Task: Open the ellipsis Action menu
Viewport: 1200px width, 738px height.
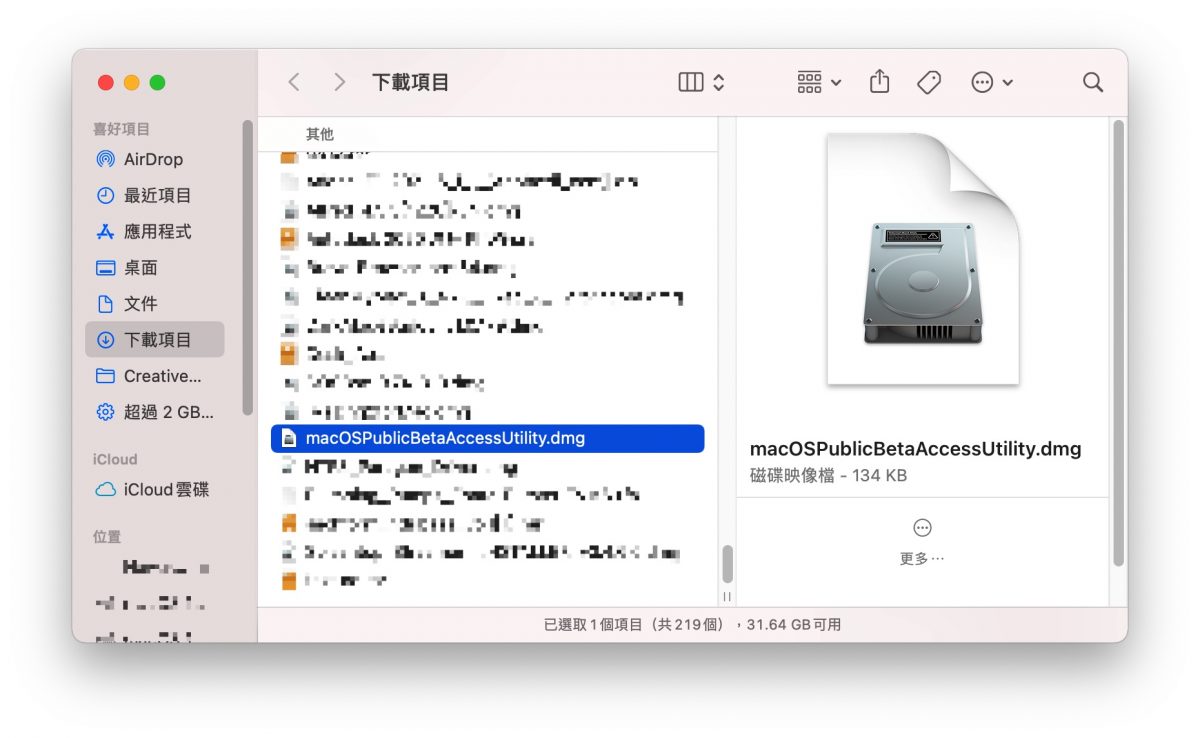Action: point(992,83)
